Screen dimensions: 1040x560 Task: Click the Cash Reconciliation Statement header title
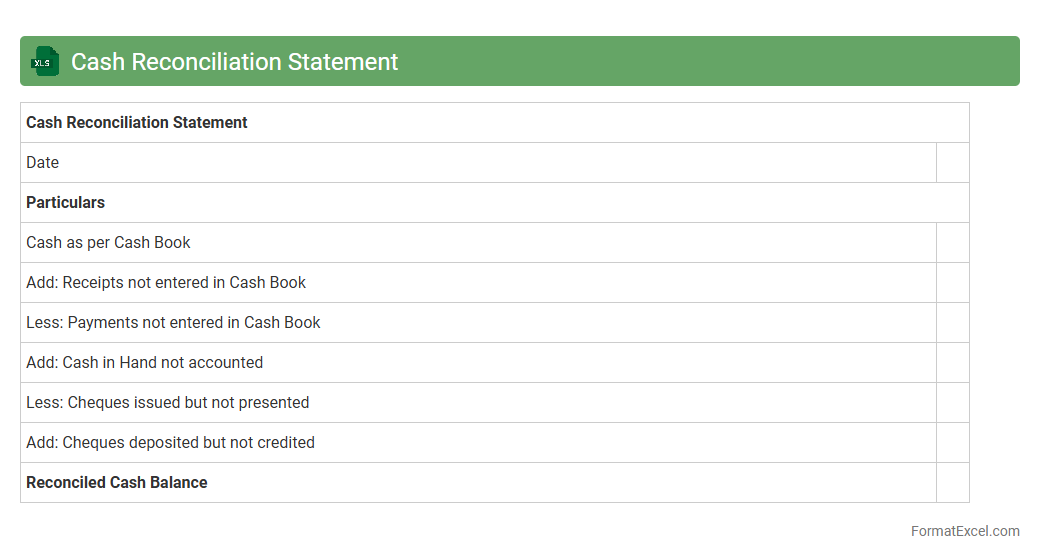(234, 62)
